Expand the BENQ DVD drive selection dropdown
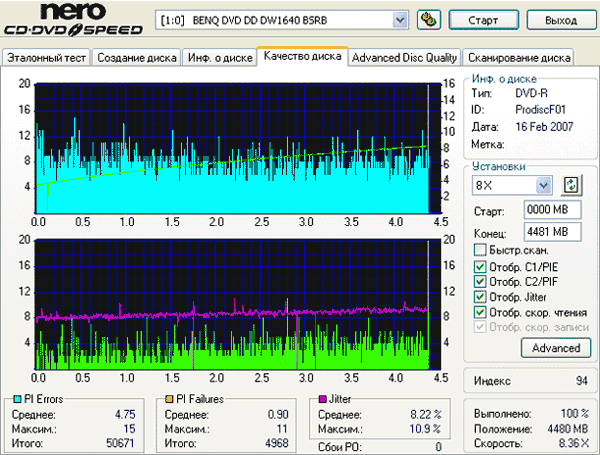The width and height of the screenshot is (600, 455). 400,19
